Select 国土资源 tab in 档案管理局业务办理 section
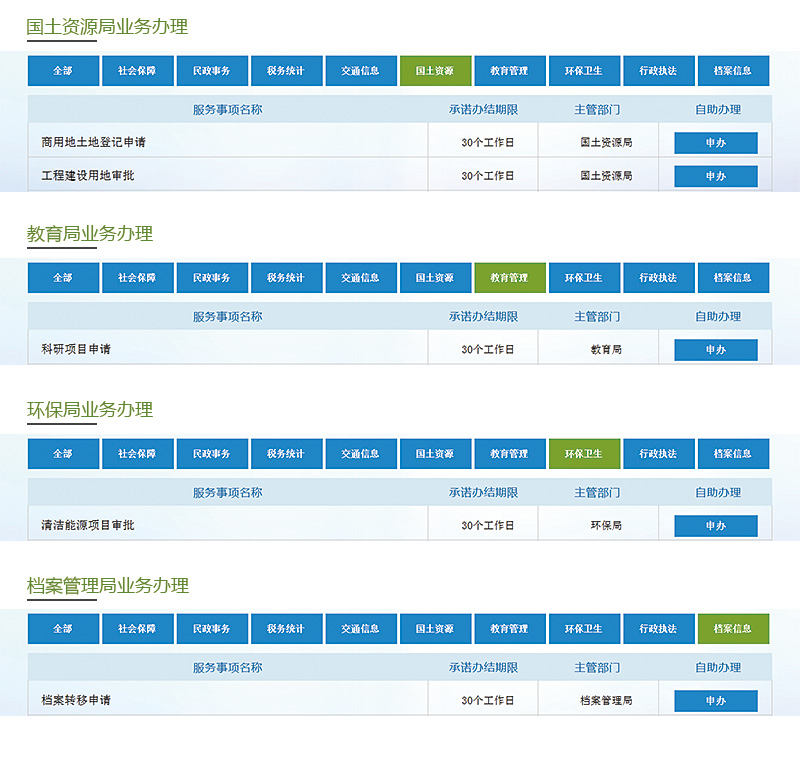This screenshot has height=763, width=800. (x=436, y=629)
